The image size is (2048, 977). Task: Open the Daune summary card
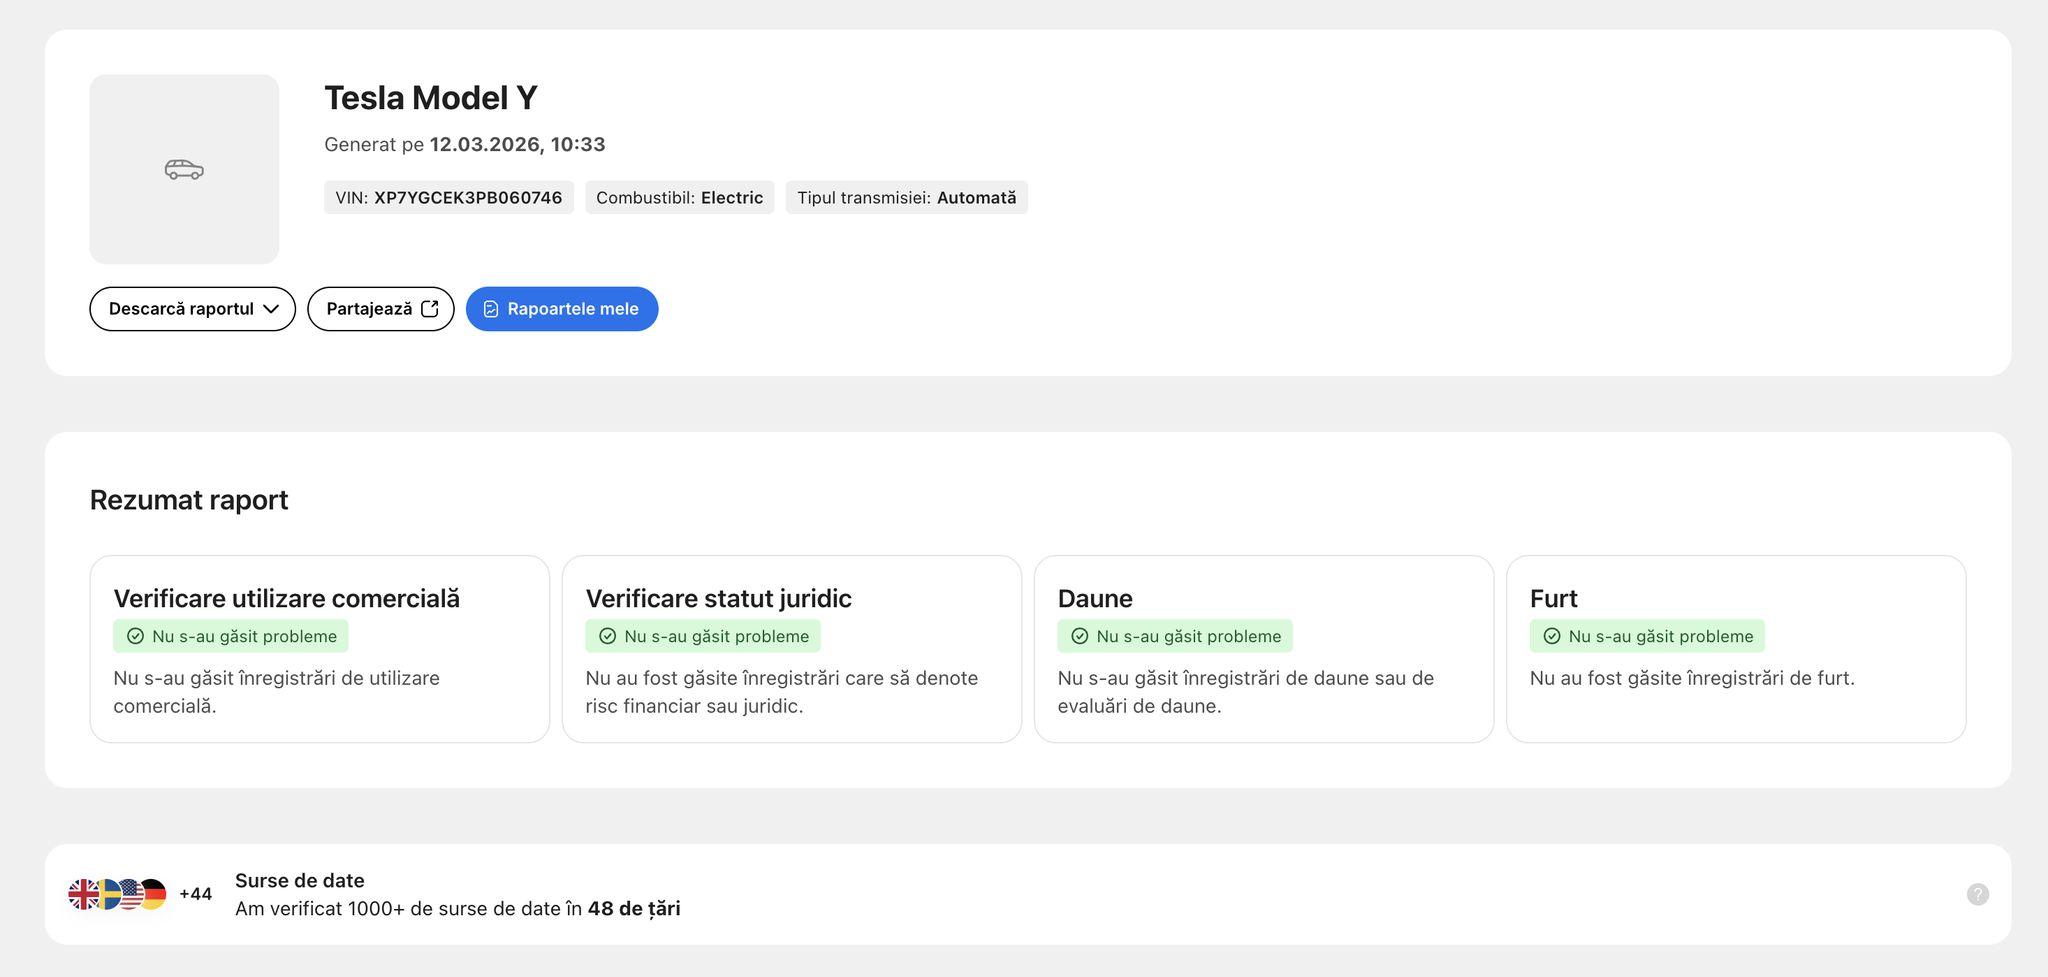click(x=1263, y=649)
